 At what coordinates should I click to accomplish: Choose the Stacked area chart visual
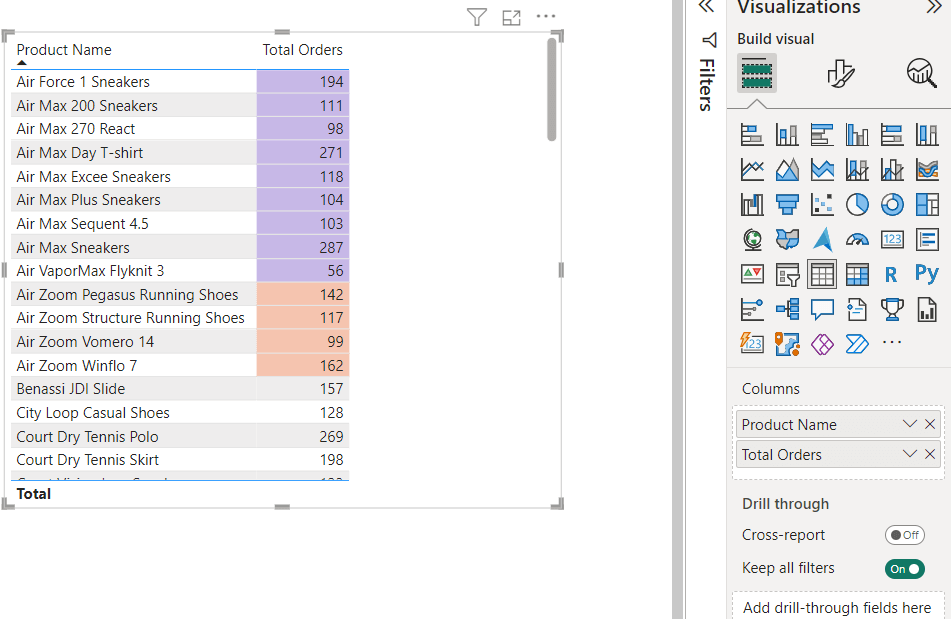(x=822, y=170)
